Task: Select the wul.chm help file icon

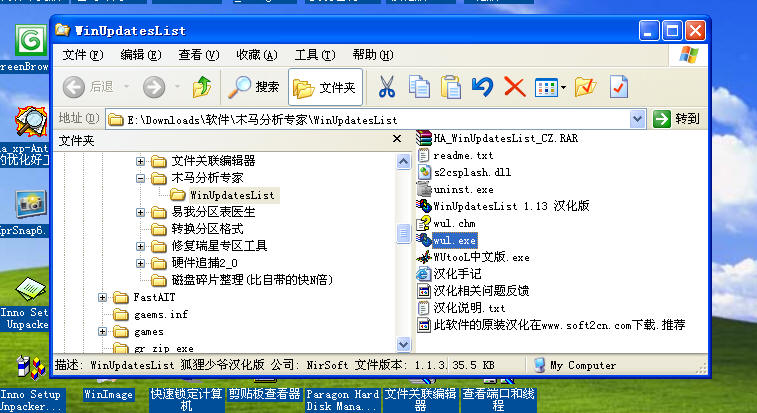Action: 424,223
